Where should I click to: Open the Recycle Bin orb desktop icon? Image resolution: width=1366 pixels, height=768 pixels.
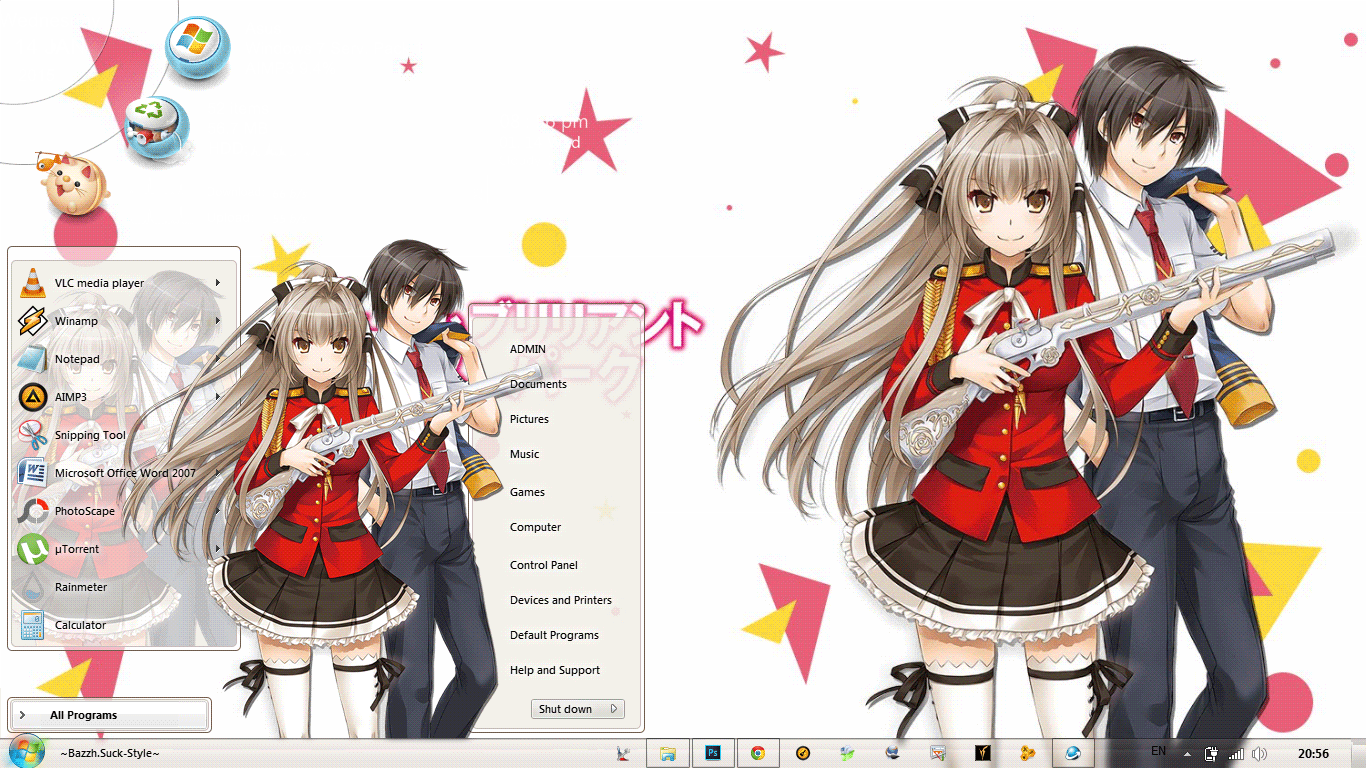(x=157, y=128)
